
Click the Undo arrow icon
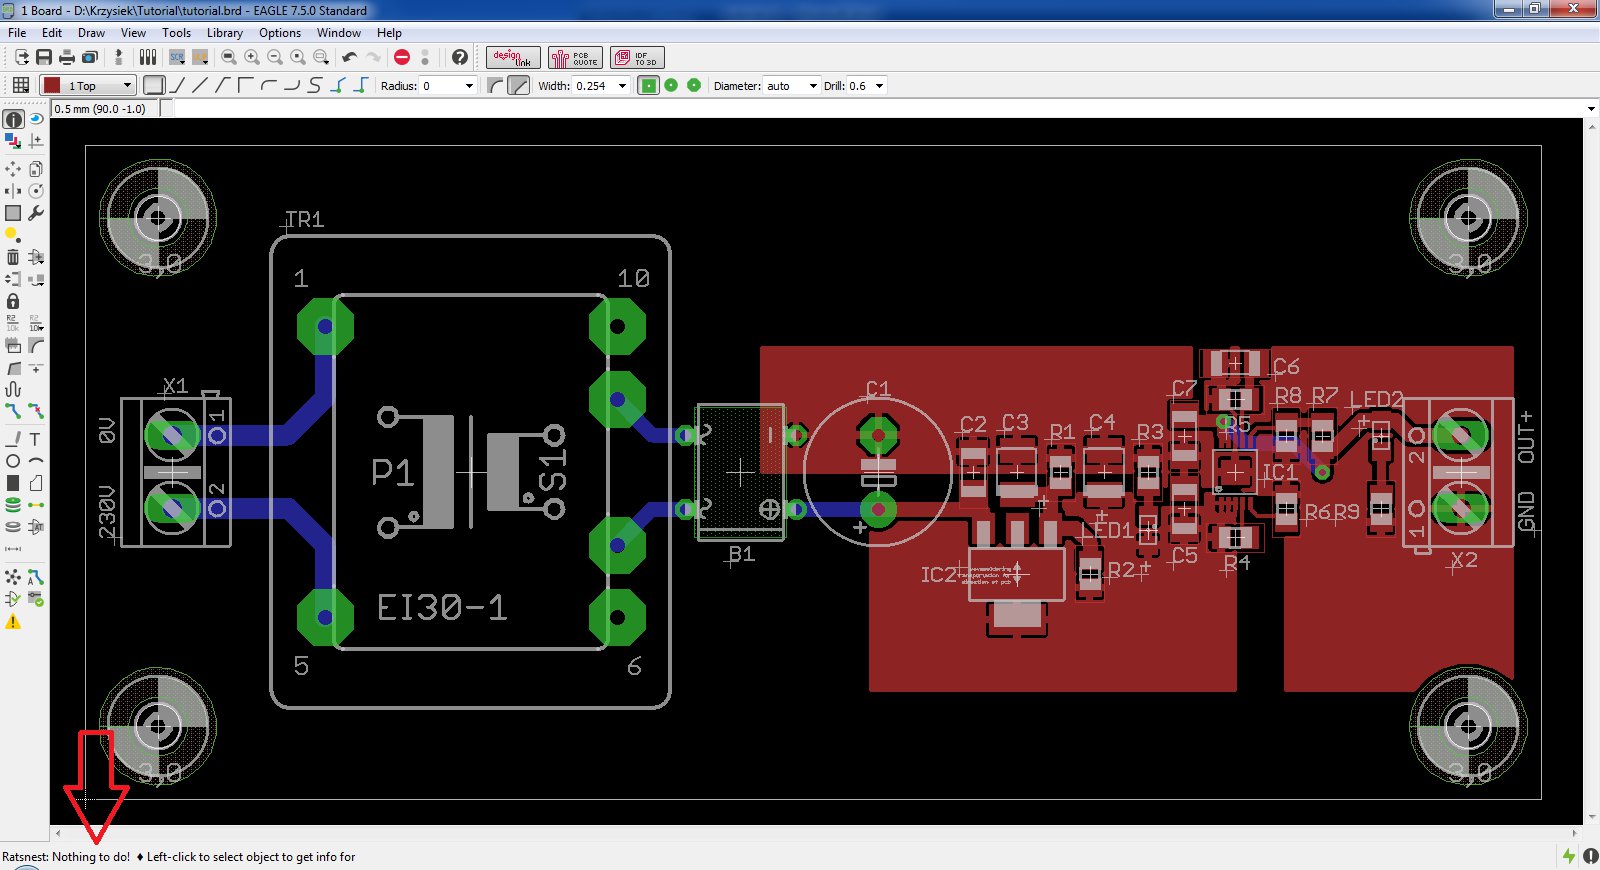(350, 58)
